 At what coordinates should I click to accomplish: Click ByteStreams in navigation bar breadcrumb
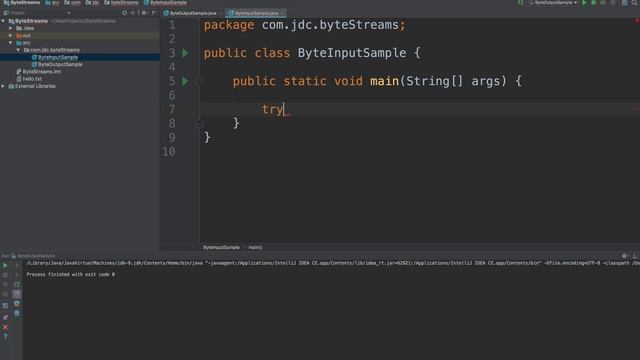click(22, 3)
